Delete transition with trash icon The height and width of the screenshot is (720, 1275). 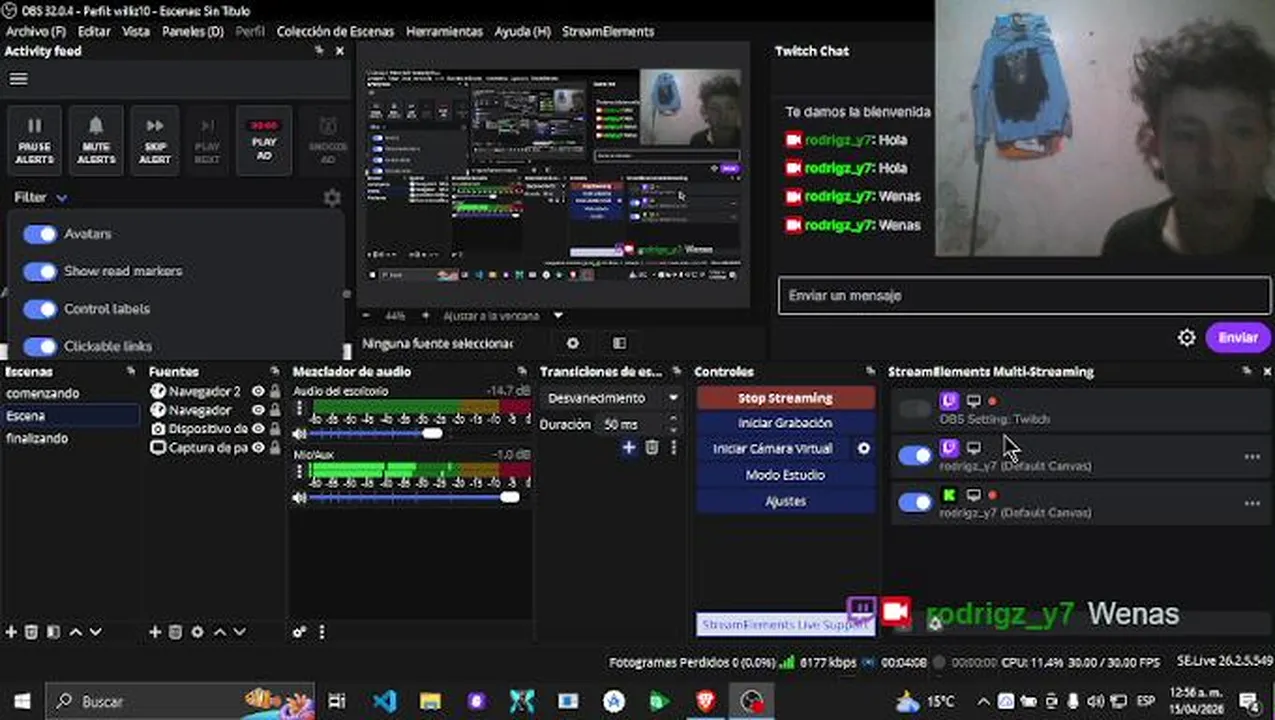(x=652, y=448)
